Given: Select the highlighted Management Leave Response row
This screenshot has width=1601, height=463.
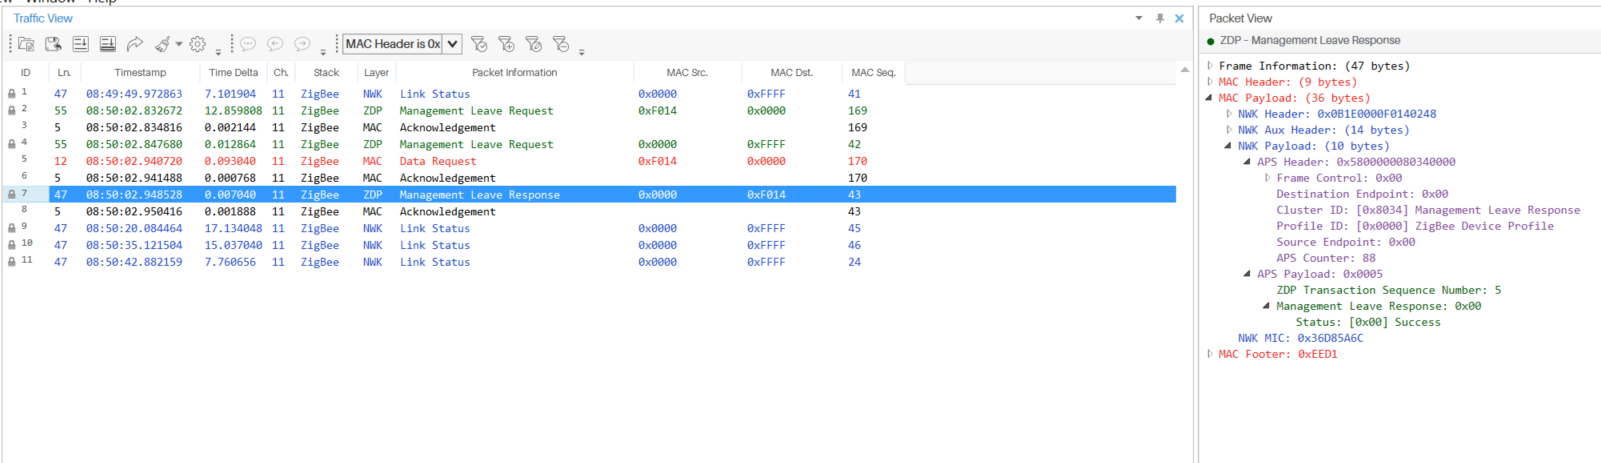Looking at the screenshot, I should pos(590,195).
